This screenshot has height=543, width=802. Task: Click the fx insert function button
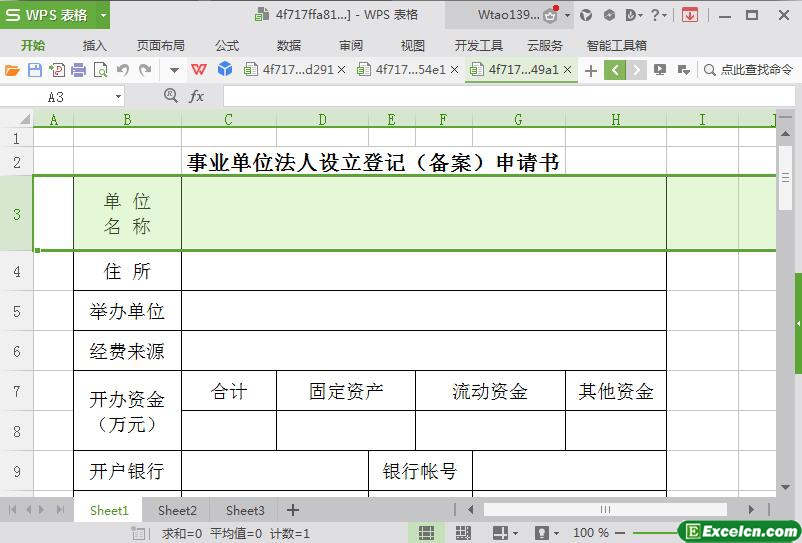197,96
